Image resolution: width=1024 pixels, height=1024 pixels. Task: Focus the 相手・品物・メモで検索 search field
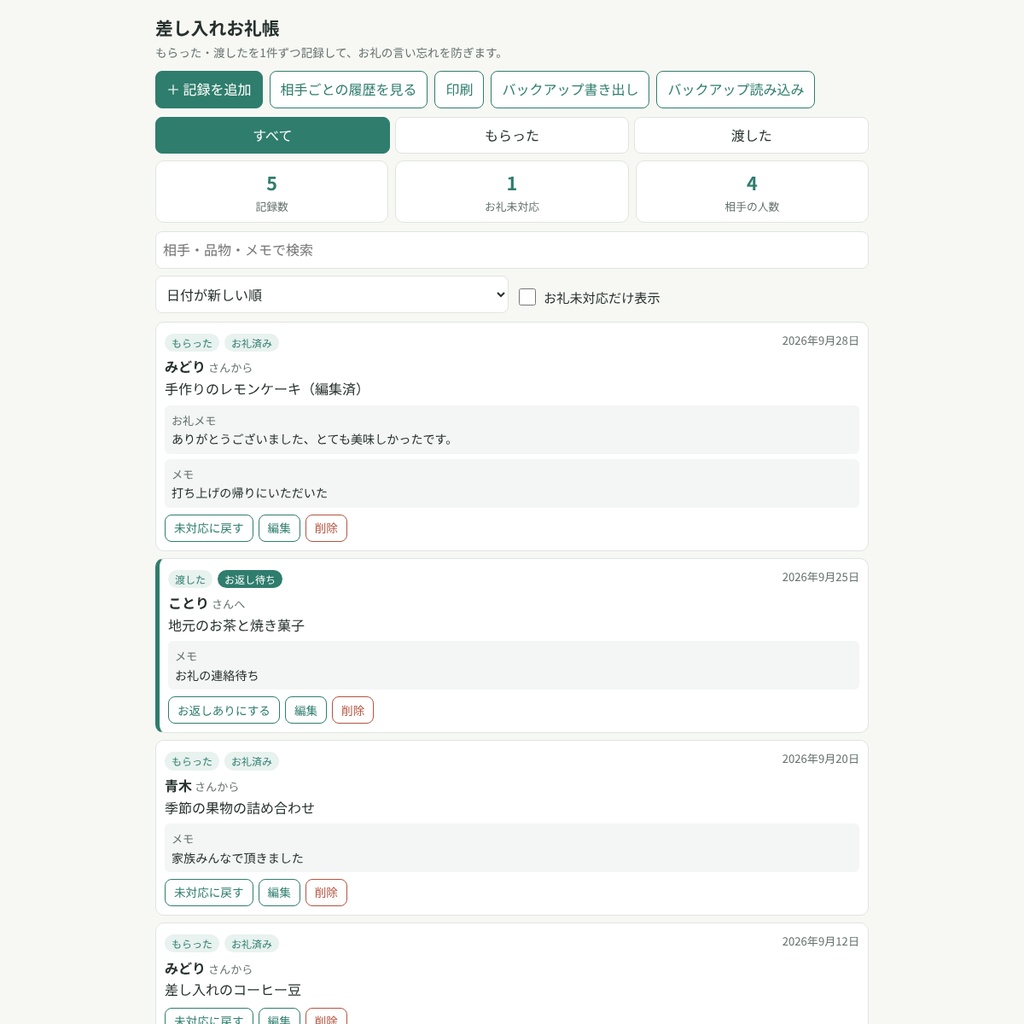tap(512, 250)
